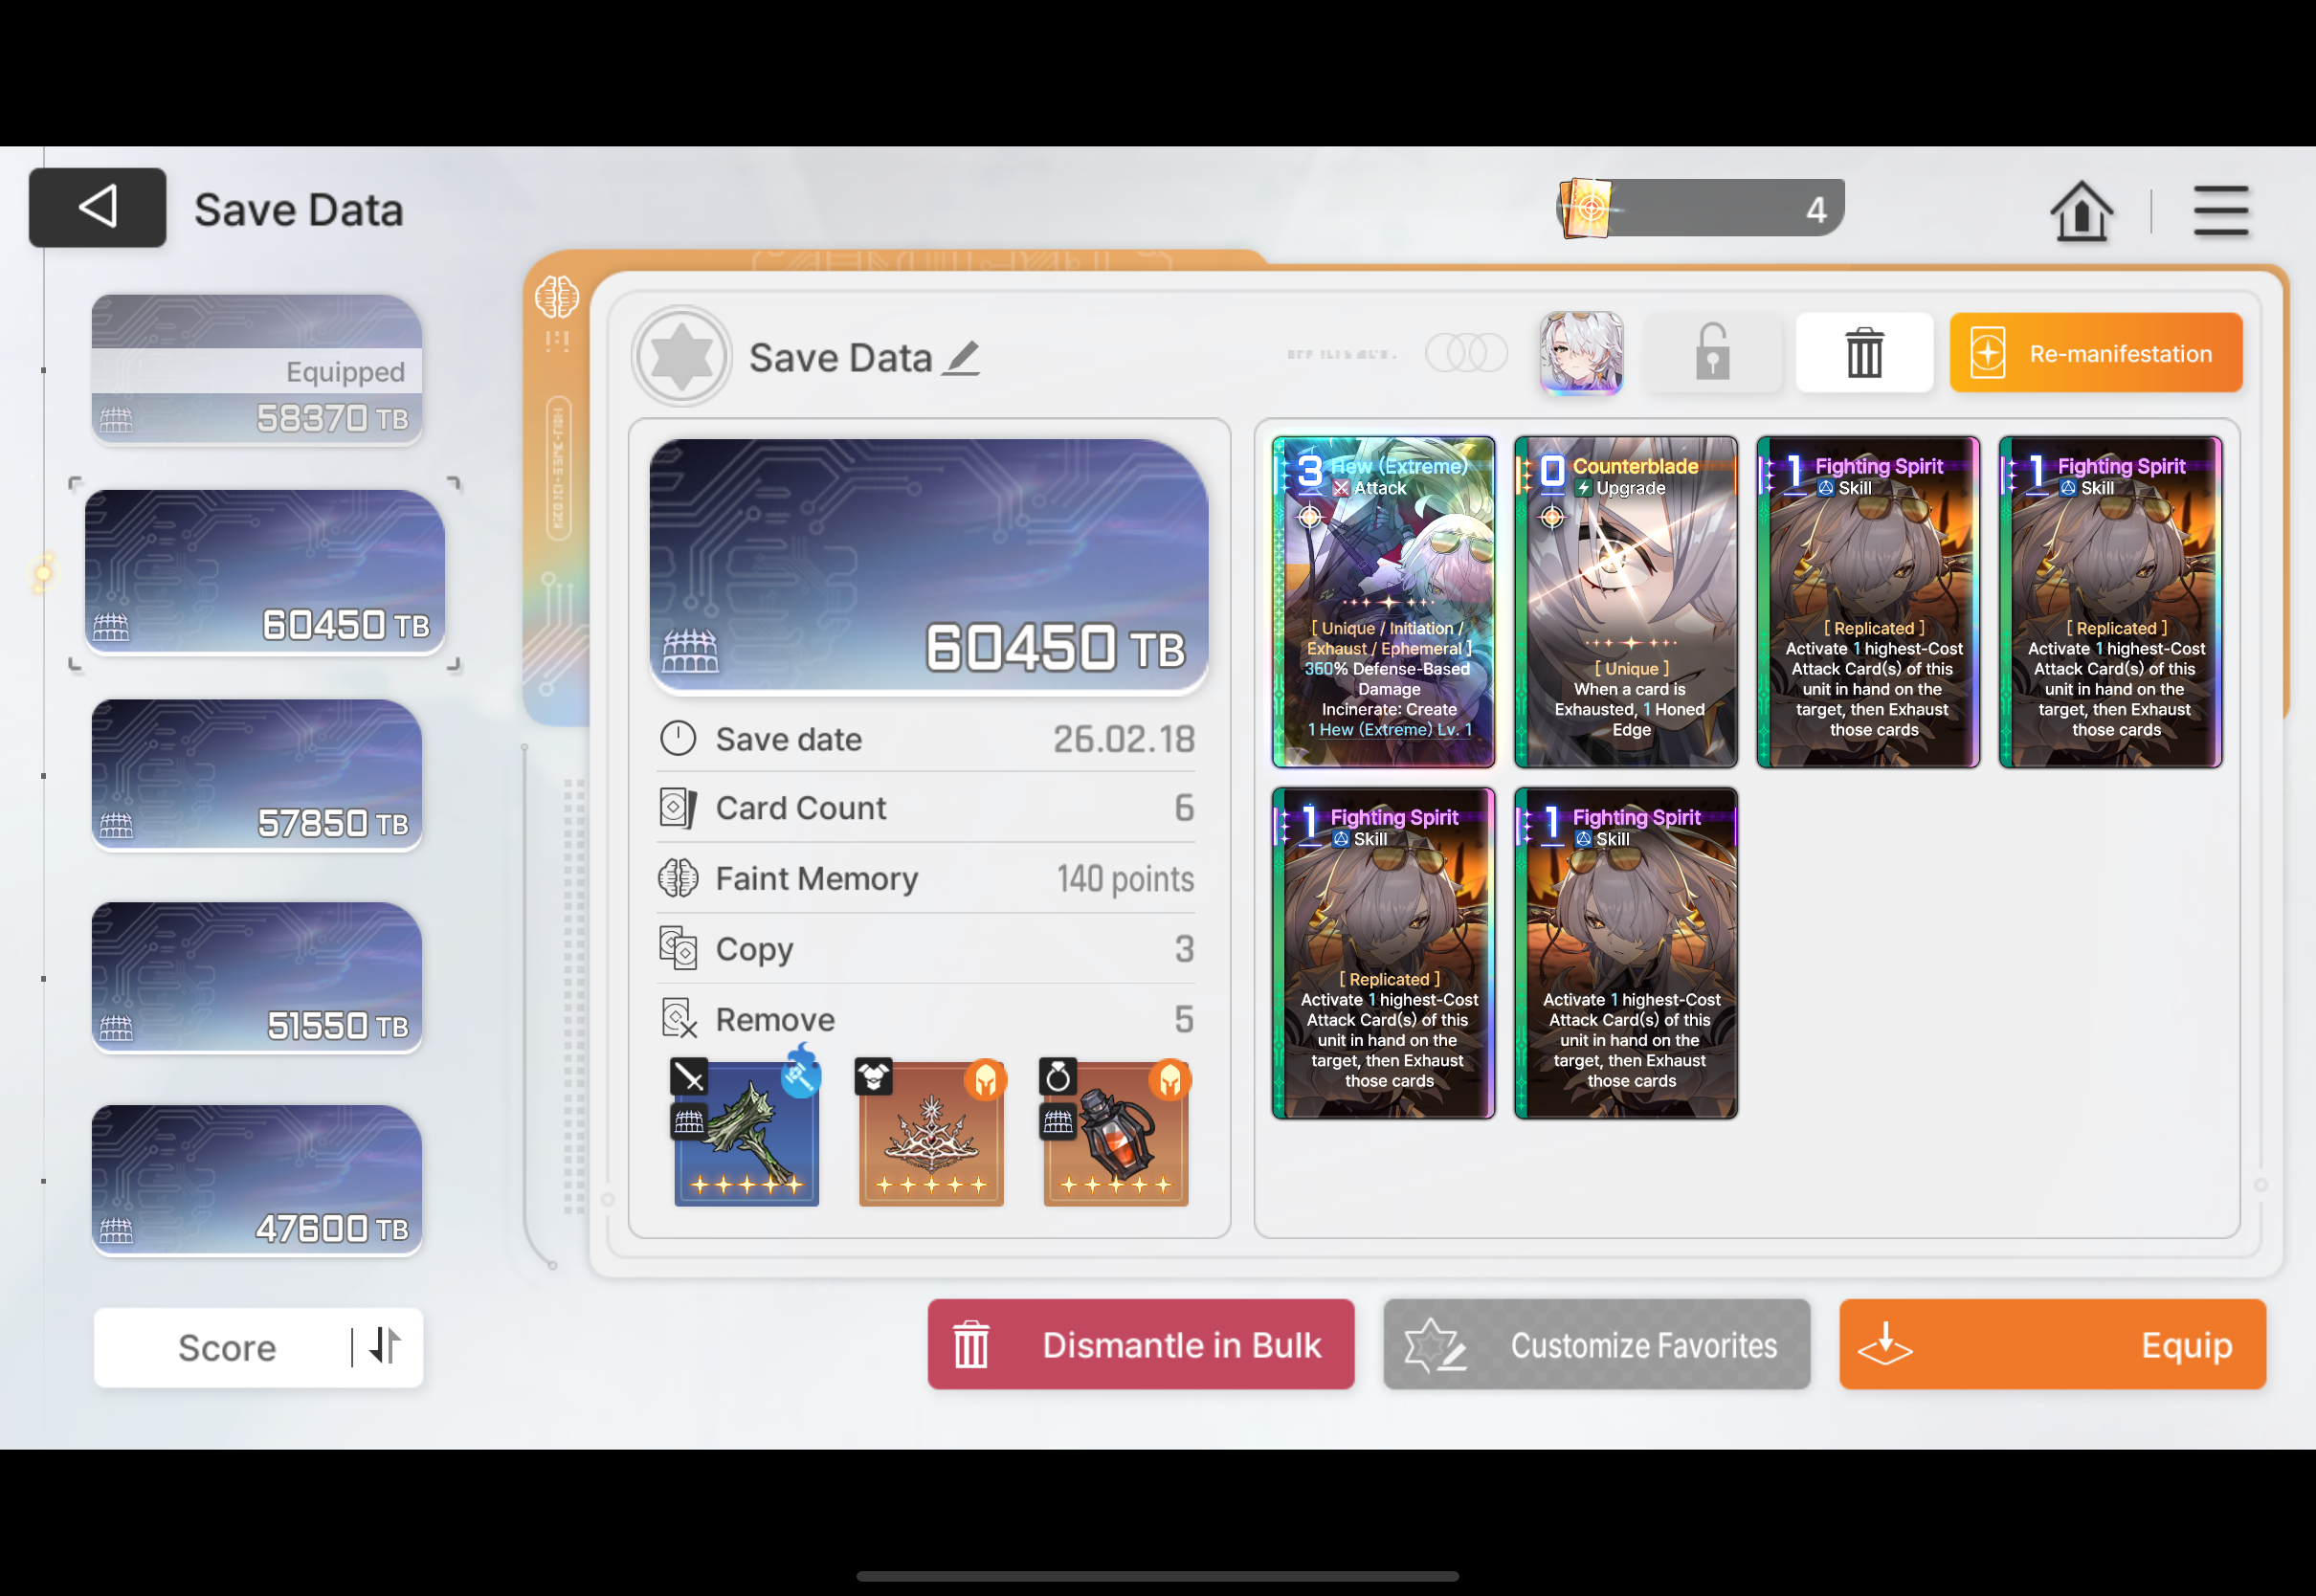Open the hamburger menu
2316x1596 pixels.
point(2221,211)
